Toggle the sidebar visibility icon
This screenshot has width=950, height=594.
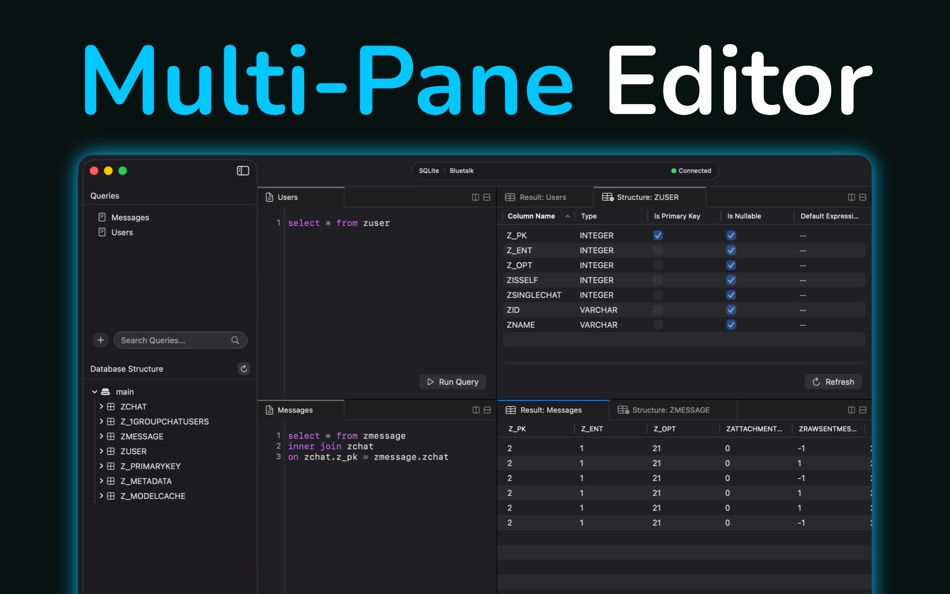pos(241,170)
